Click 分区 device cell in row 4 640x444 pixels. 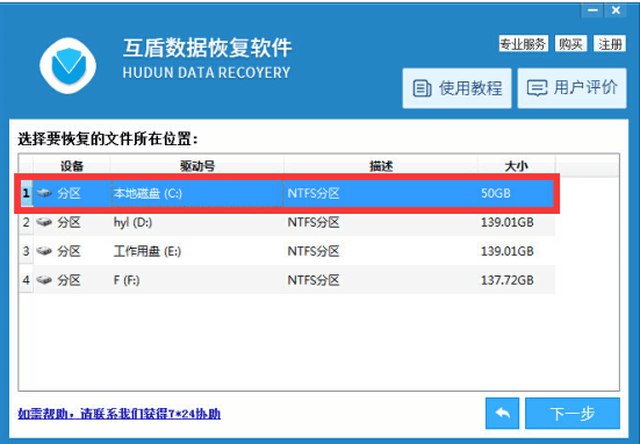point(69,280)
